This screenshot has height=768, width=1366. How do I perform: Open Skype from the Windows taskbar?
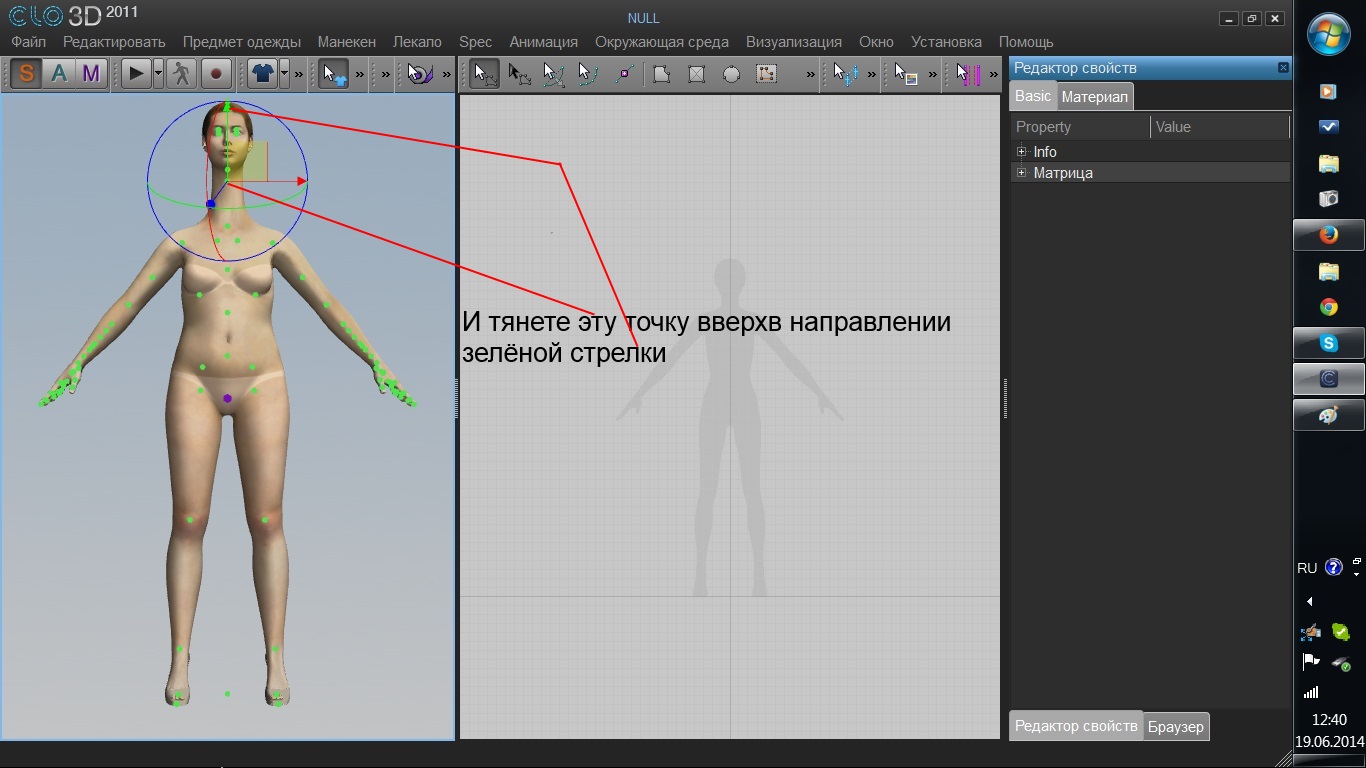[x=1328, y=343]
